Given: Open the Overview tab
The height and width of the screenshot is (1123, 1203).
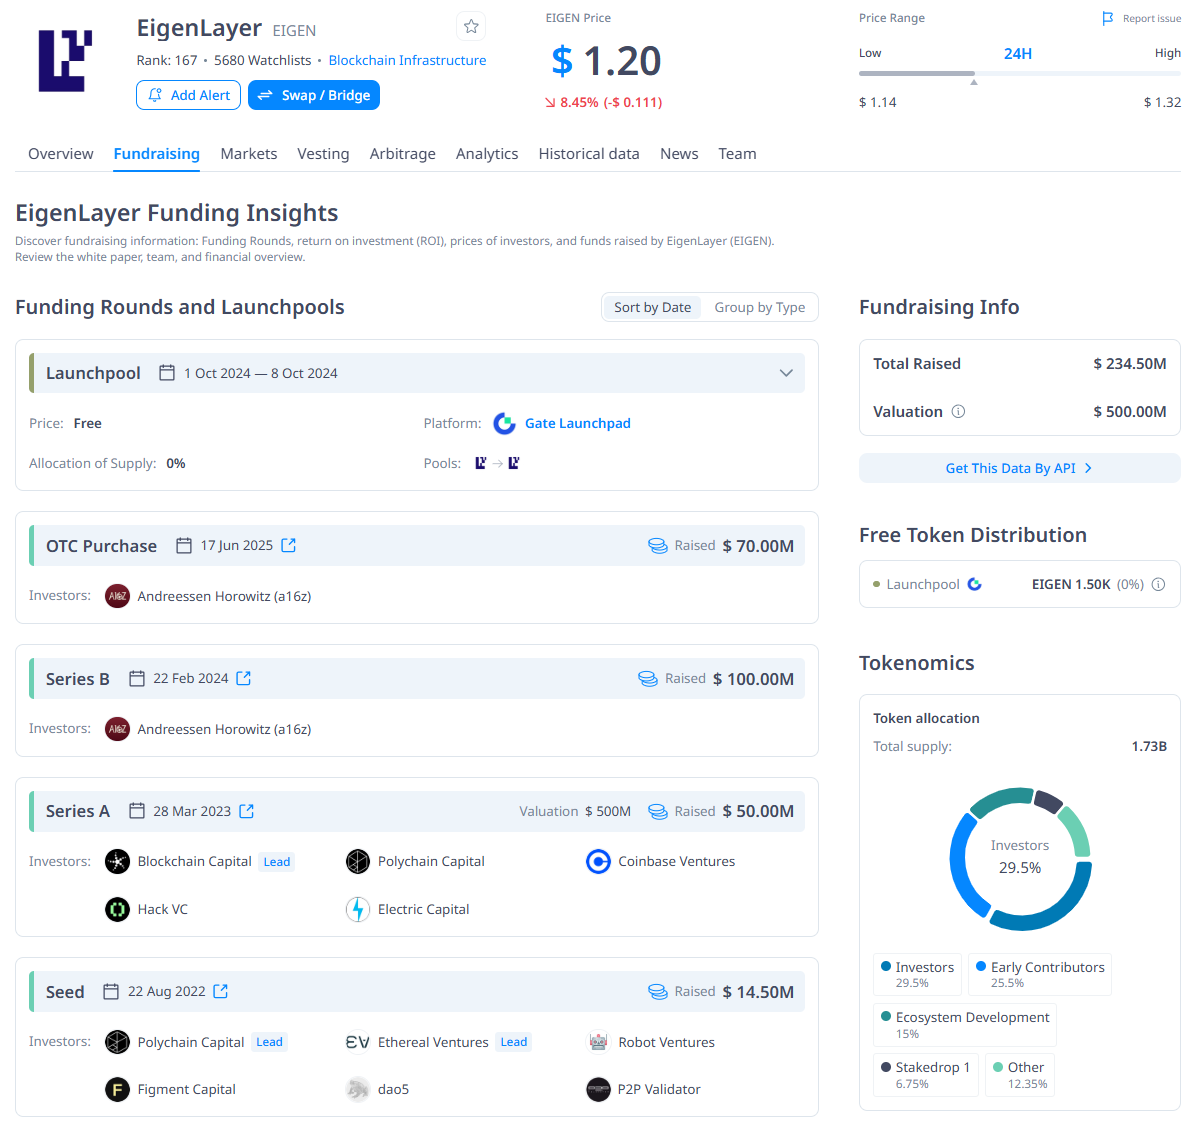Looking at the screenshot, I should pos(60,154).
